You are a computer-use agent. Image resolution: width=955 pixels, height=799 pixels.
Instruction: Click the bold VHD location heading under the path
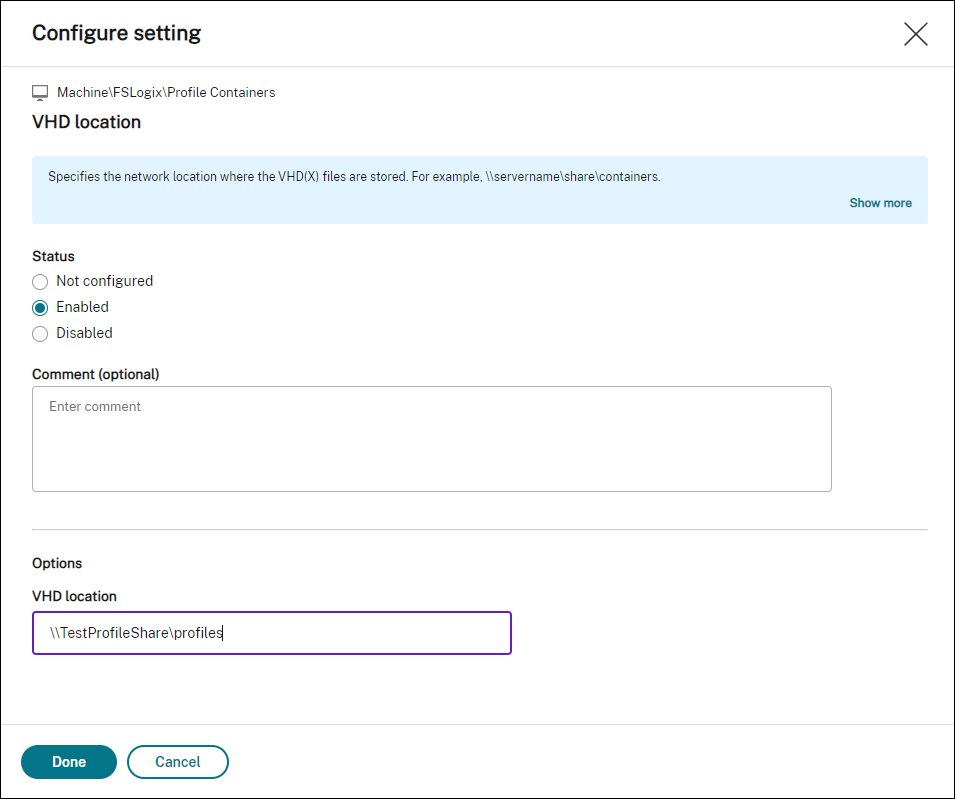click(x=86, y=122)
